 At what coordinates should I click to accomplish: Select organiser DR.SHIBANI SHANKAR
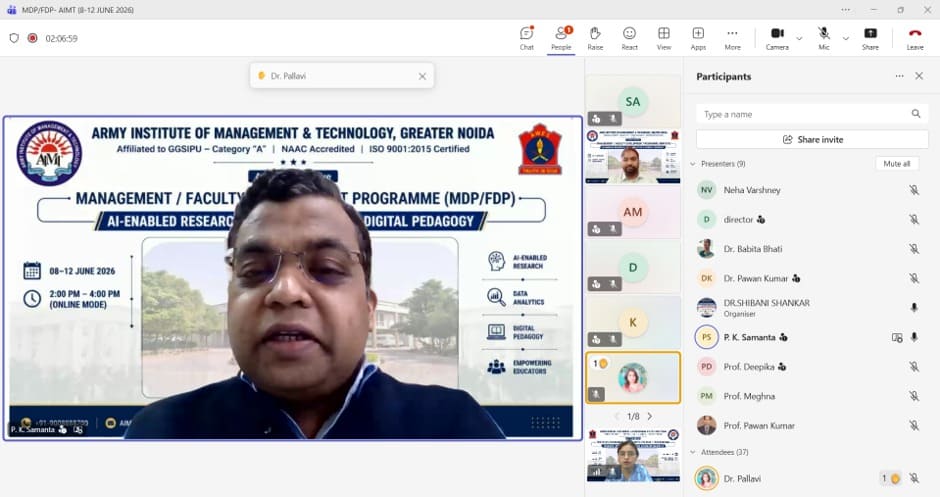(809, 308)
